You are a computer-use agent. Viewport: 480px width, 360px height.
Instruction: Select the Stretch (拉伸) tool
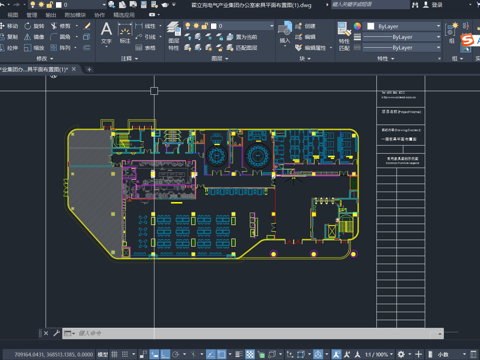pyautogui.click(x=9, y=48)
